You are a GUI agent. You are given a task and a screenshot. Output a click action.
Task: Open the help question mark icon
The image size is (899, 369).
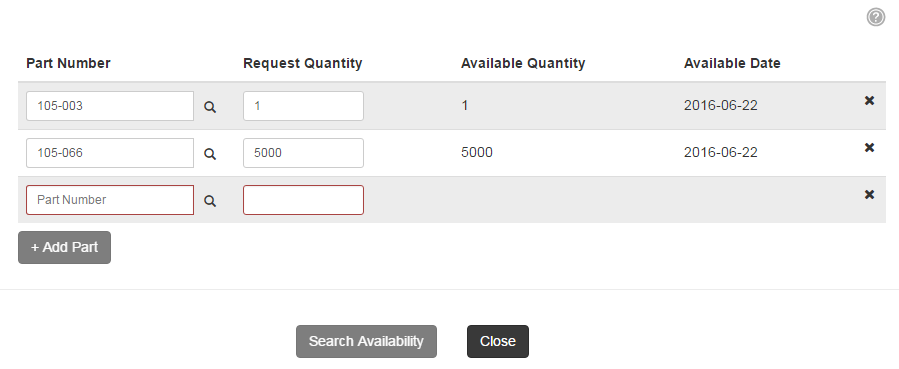(875, 17)
